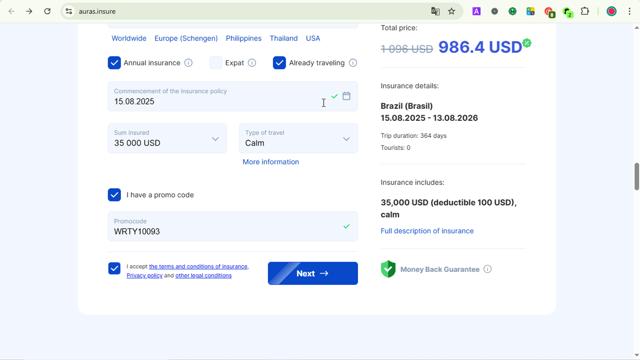Click the Promocode input field
640x360 pixels.
pyautogui.click(x=233, y=227)
